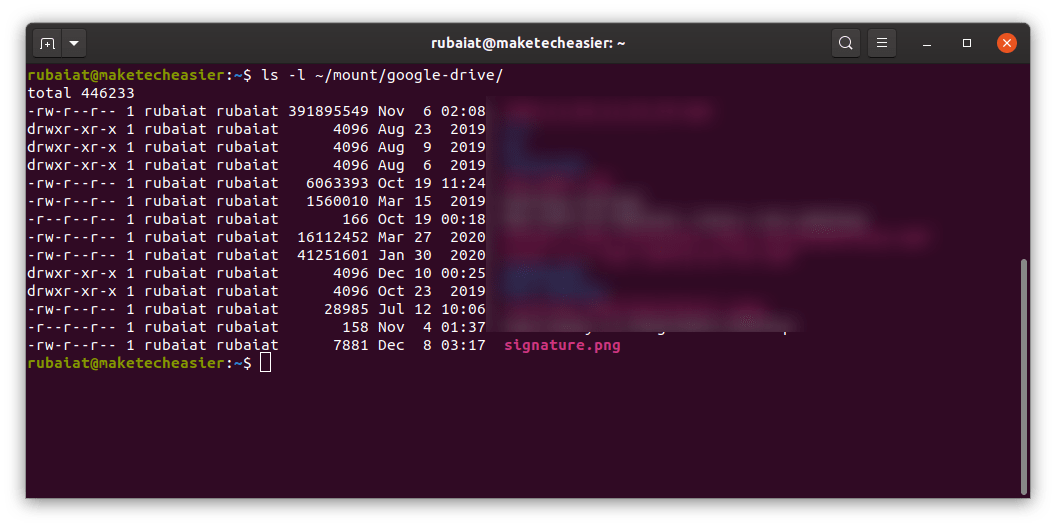Click the file size 391895549

[x=328, y=111]
